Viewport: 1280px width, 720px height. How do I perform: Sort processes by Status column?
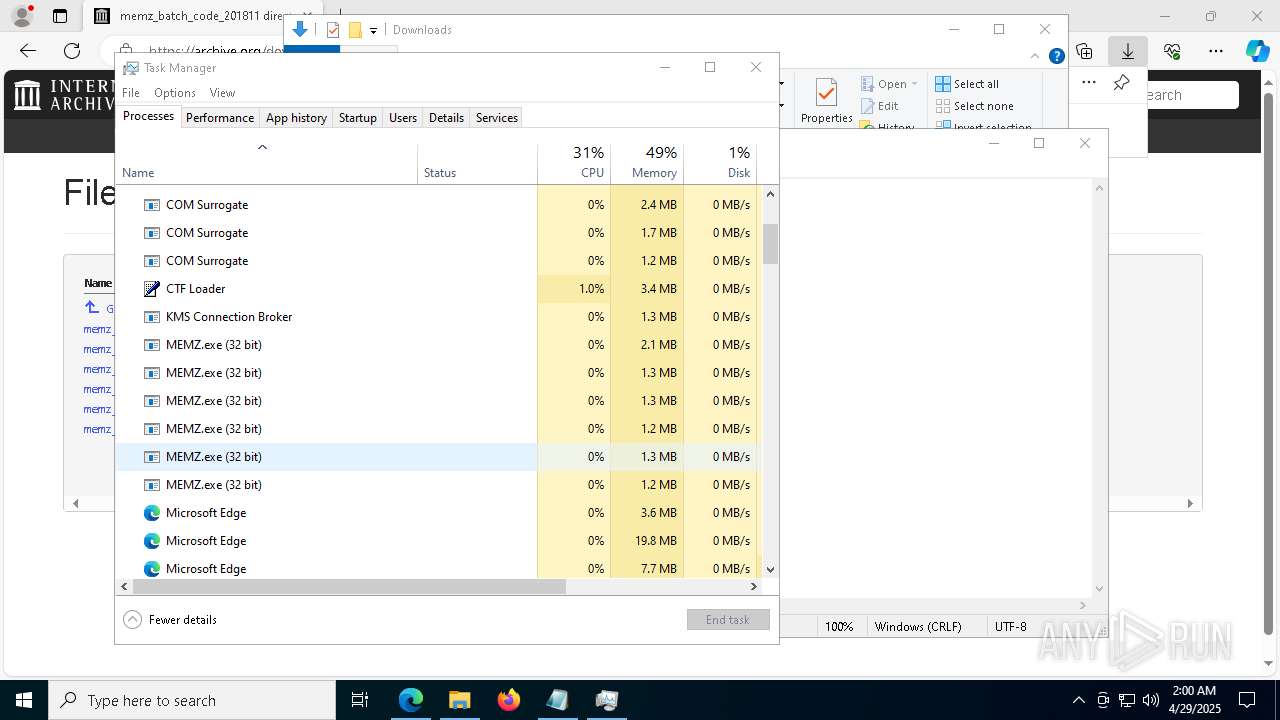[477, 164]
